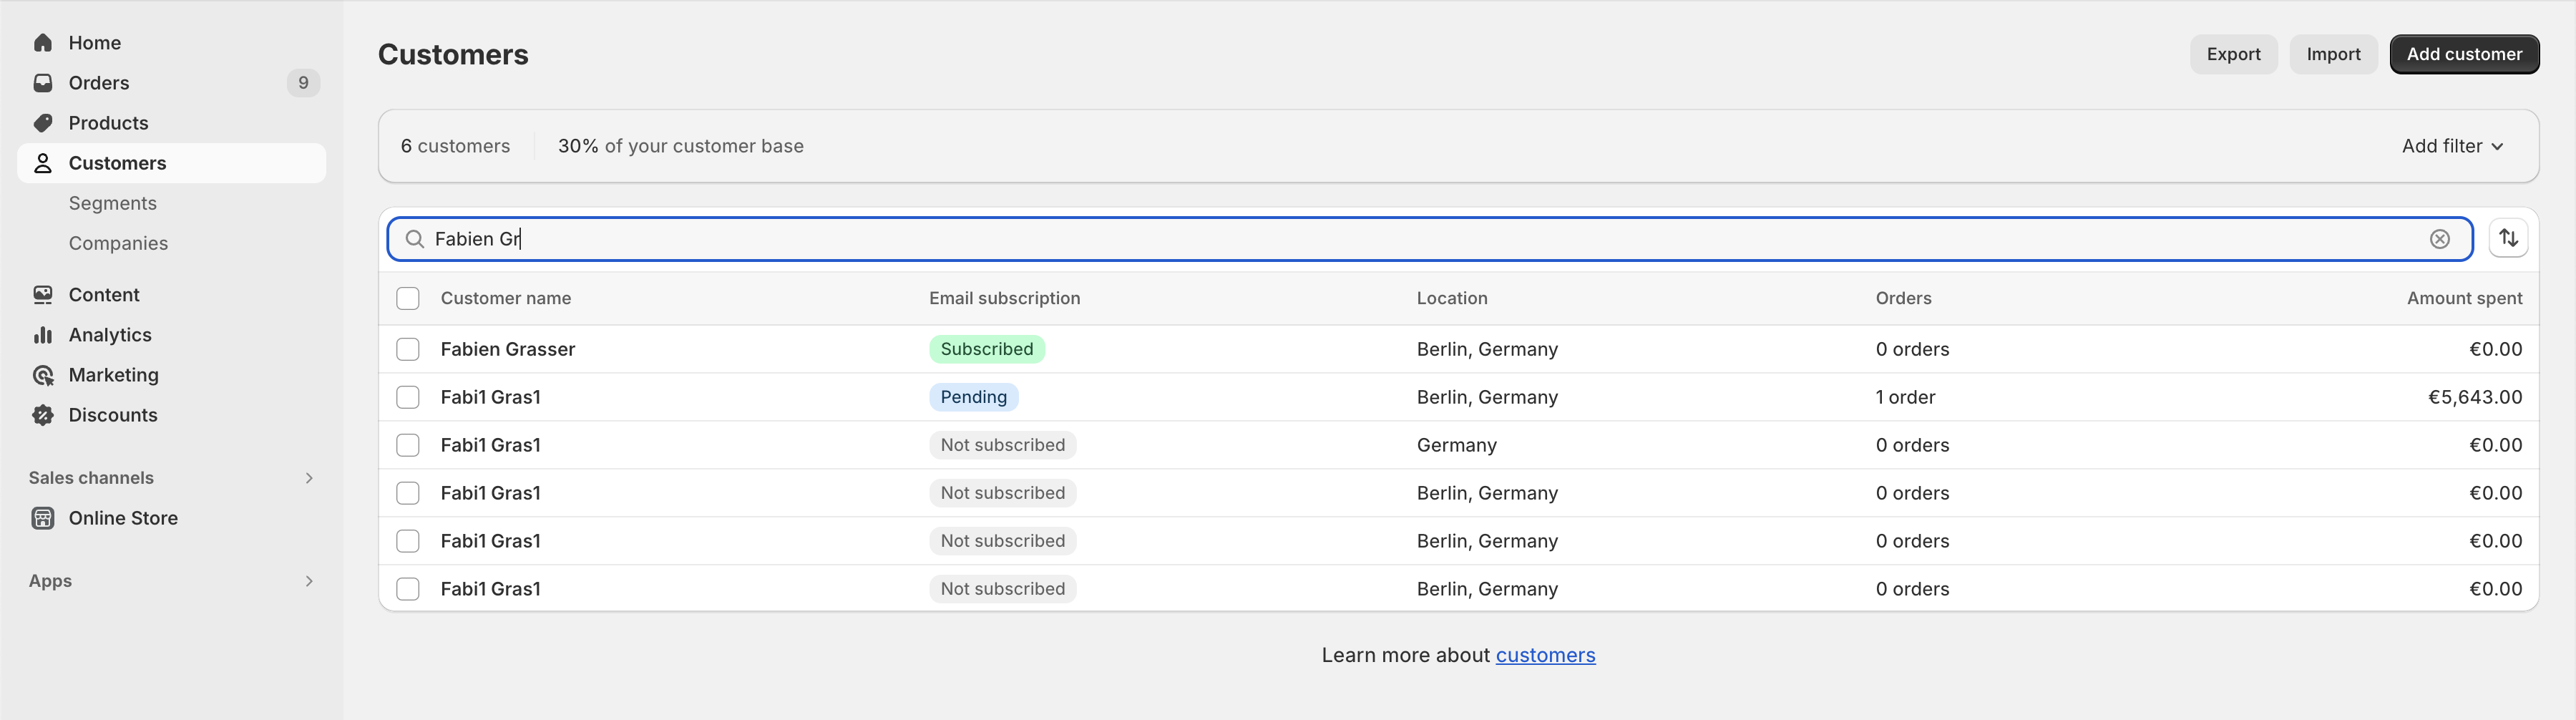This screenshot has height=720, width=2576.
Task: Clear the search field text
Action: pyautogui.click(x=2440, y=239)
